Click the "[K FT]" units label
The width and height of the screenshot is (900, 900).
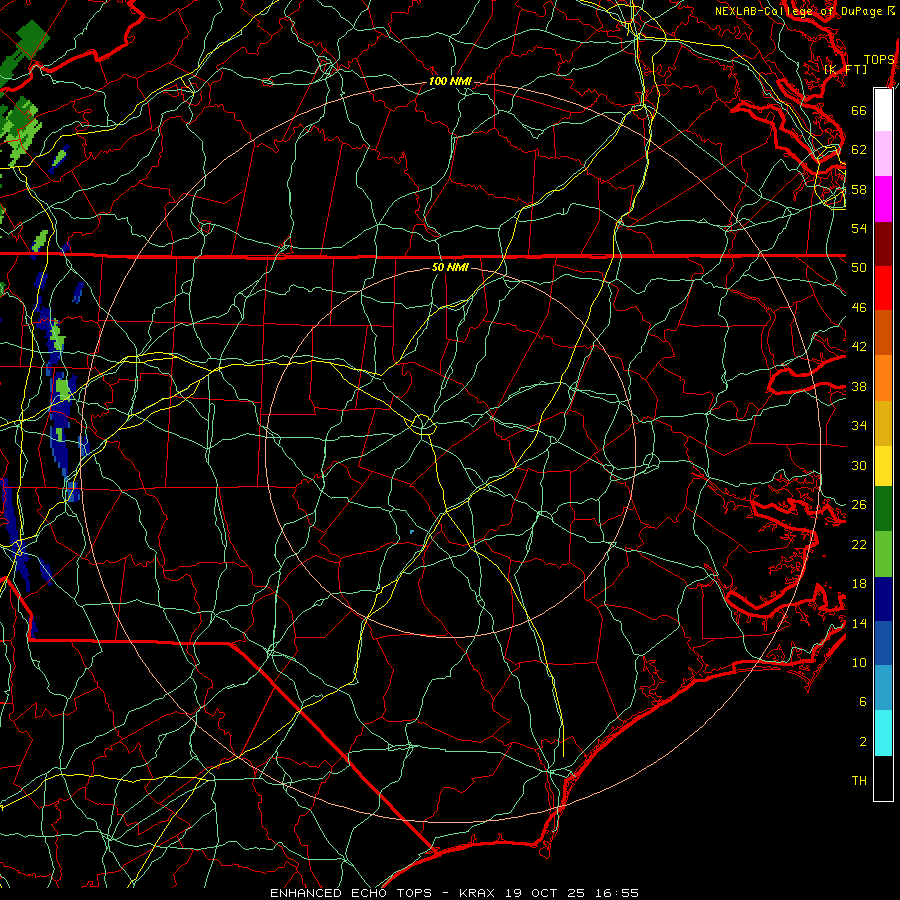pos(845,69)
